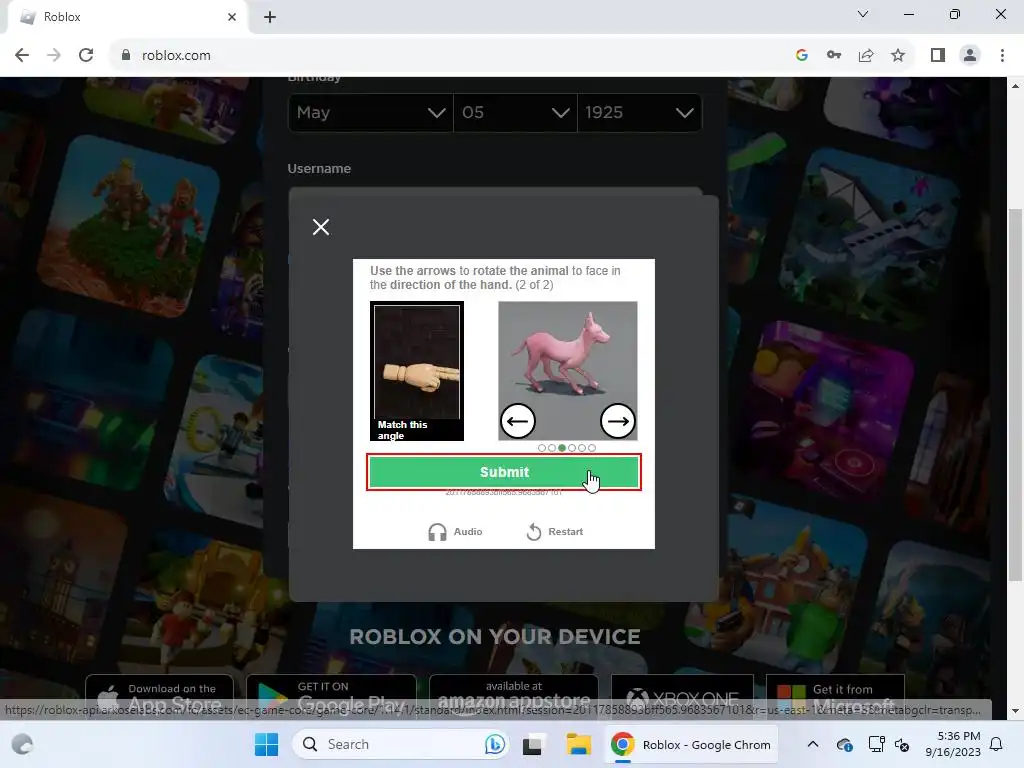Select the fourth rotation dot

tap(572, 448)
